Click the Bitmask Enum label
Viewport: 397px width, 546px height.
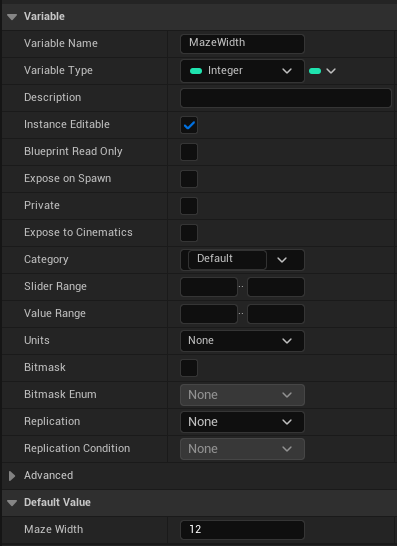[x=60, y=394]
